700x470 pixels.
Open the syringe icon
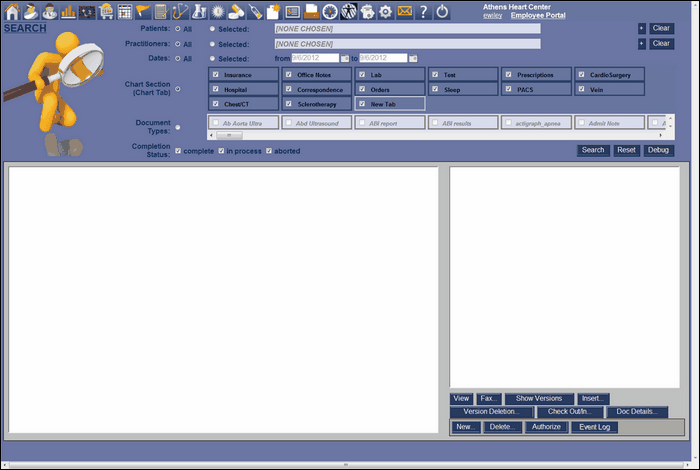click(x=255, y=12)
